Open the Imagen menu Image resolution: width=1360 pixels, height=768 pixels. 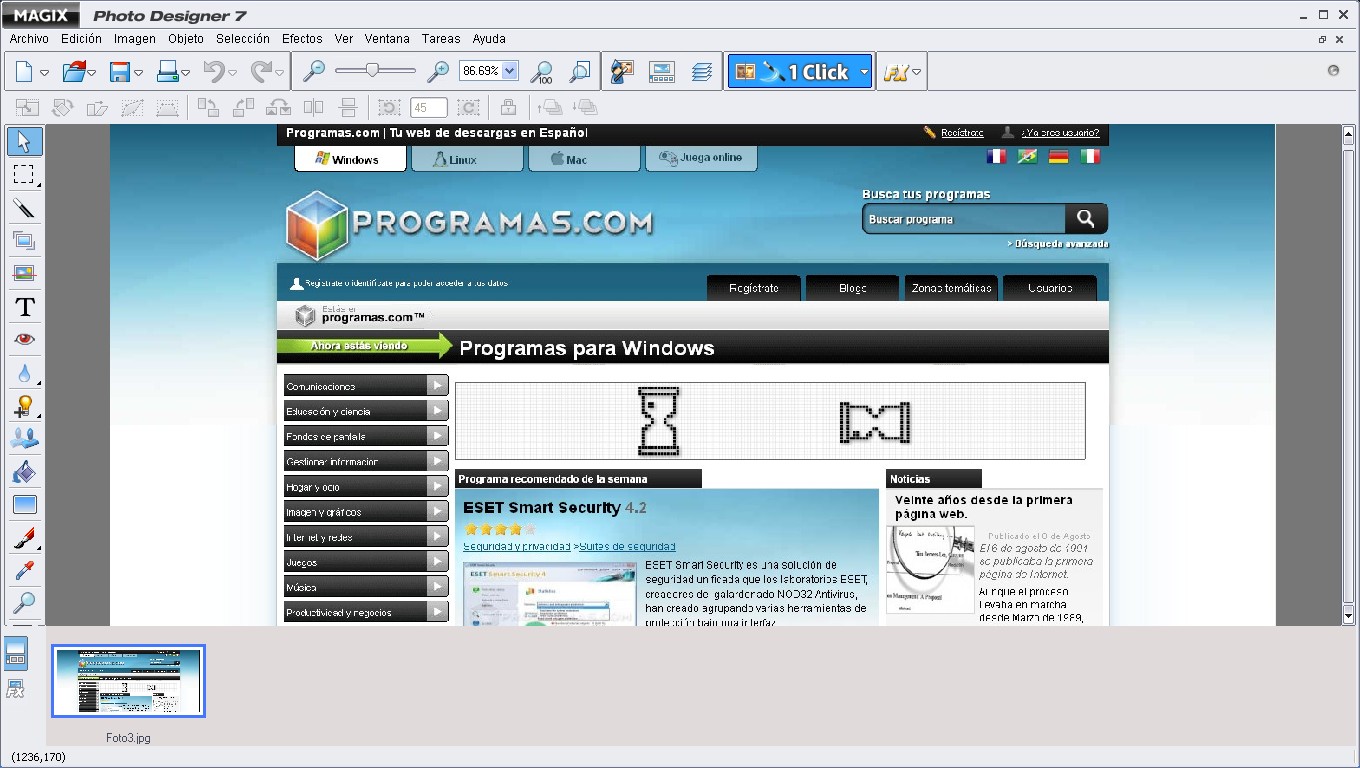135,39
